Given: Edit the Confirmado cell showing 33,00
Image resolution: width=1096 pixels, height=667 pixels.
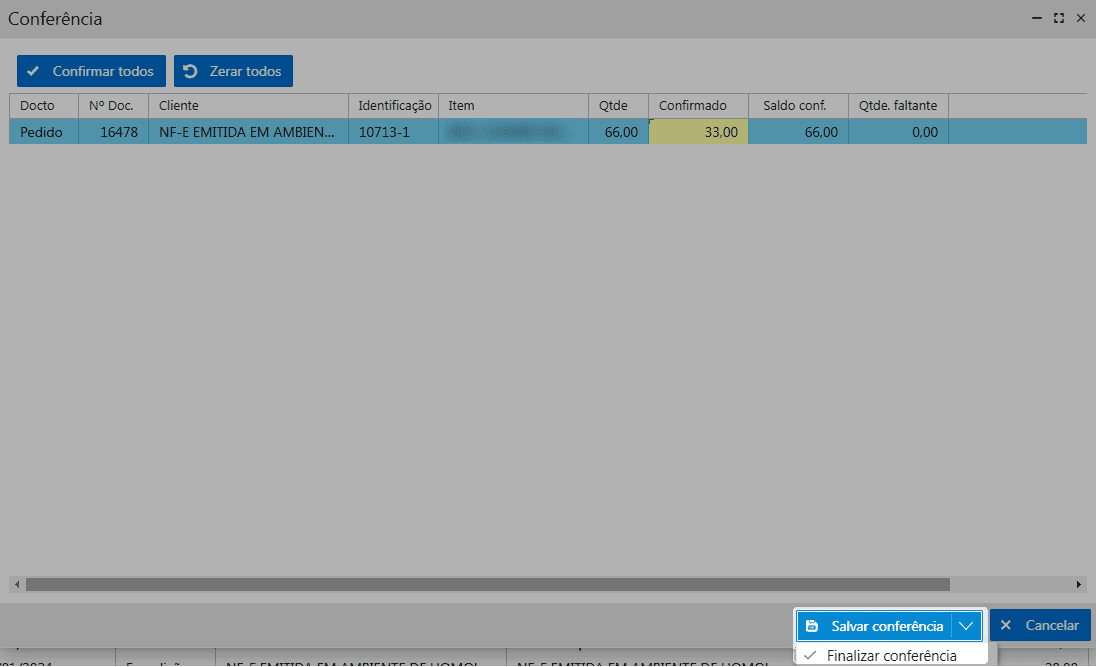Looking at the screenshot, I should [698, 132].
